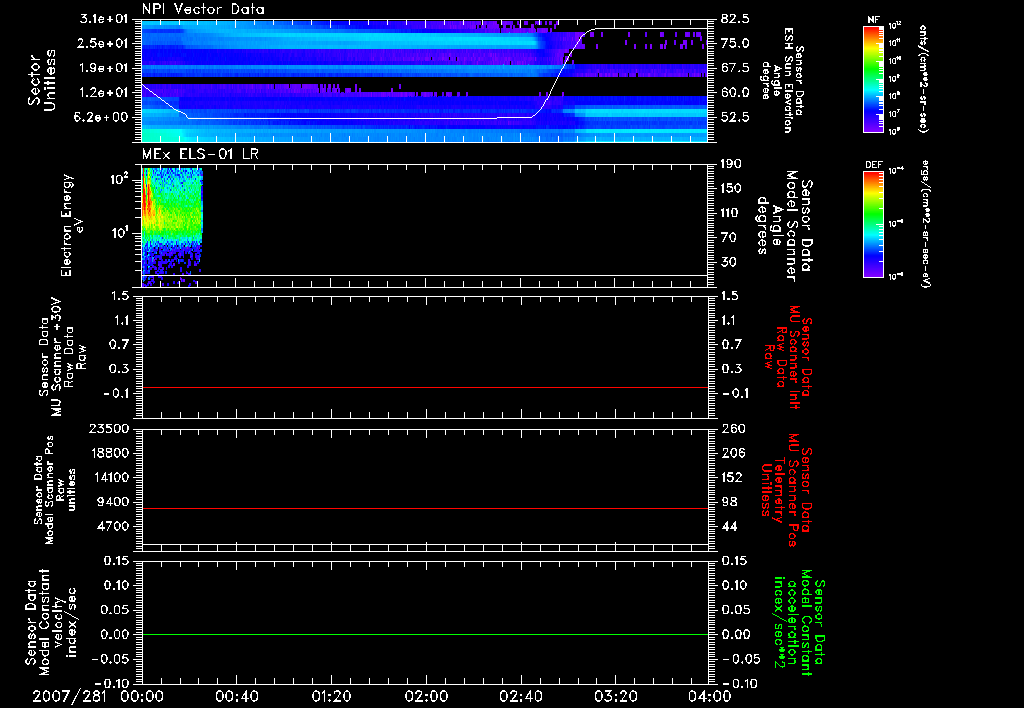Screen dimensions: 1024x708
Task: Click the red line in MU Scanner +30V panel
Action: point(425,387)
